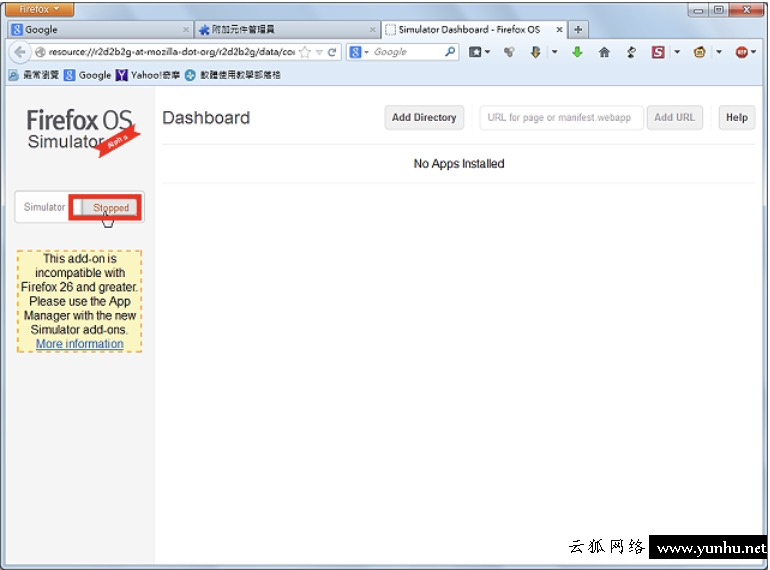Open the Most Visited bookmarks folder
The height and width of the screenshot is (570, 770).
(x=34, y=75)
